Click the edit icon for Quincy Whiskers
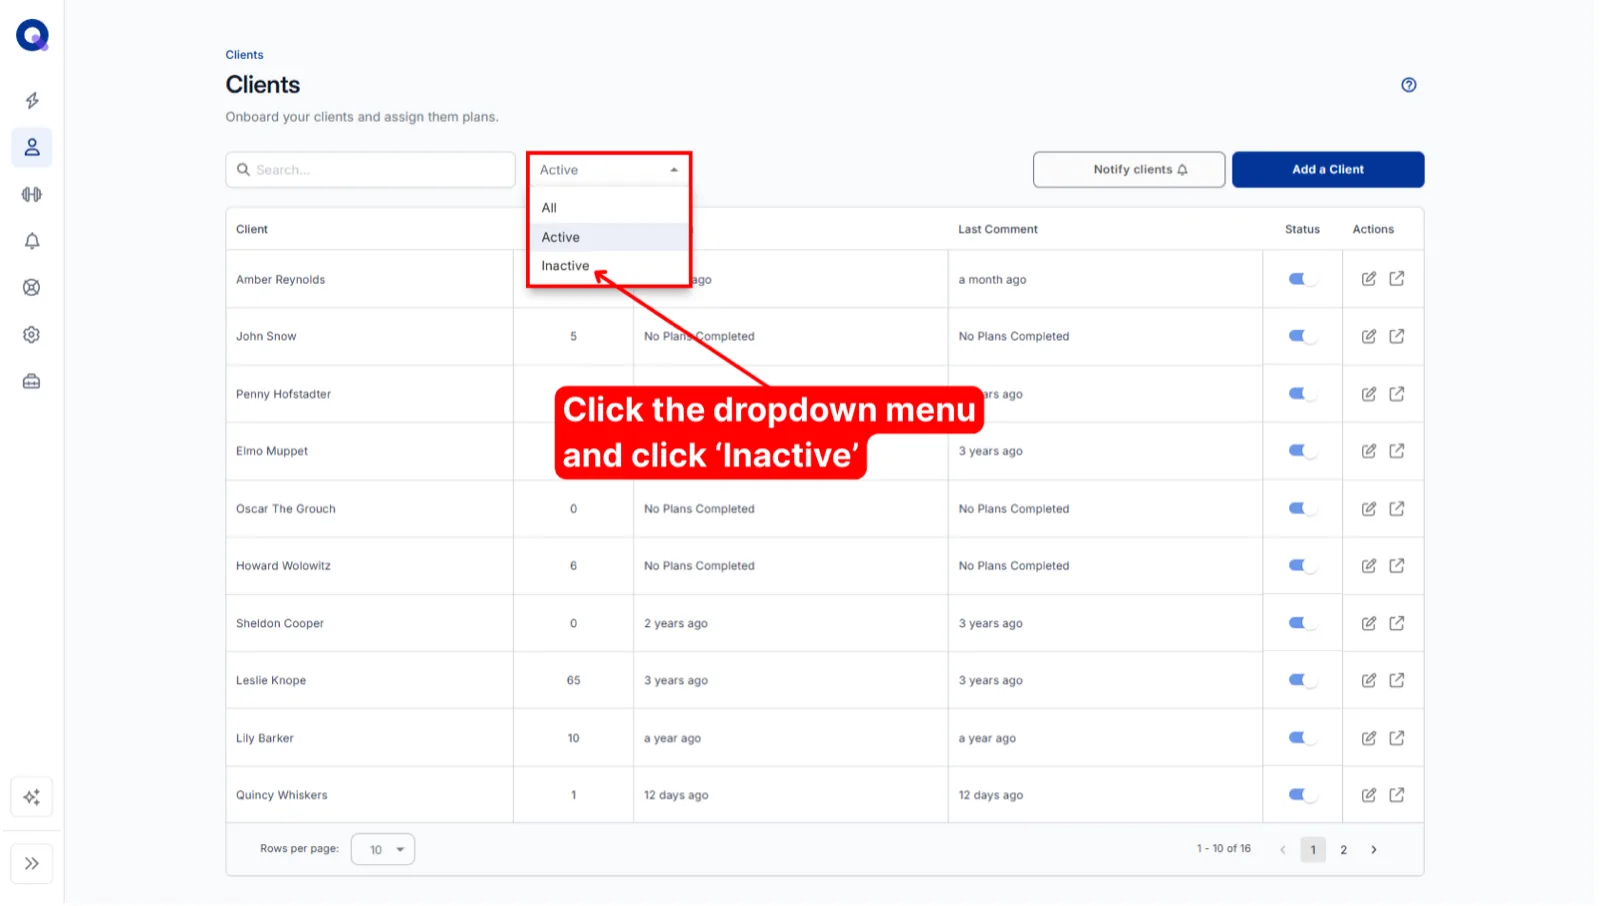Viewport: 1600px width, 906px height. (x=1368, y=795)
